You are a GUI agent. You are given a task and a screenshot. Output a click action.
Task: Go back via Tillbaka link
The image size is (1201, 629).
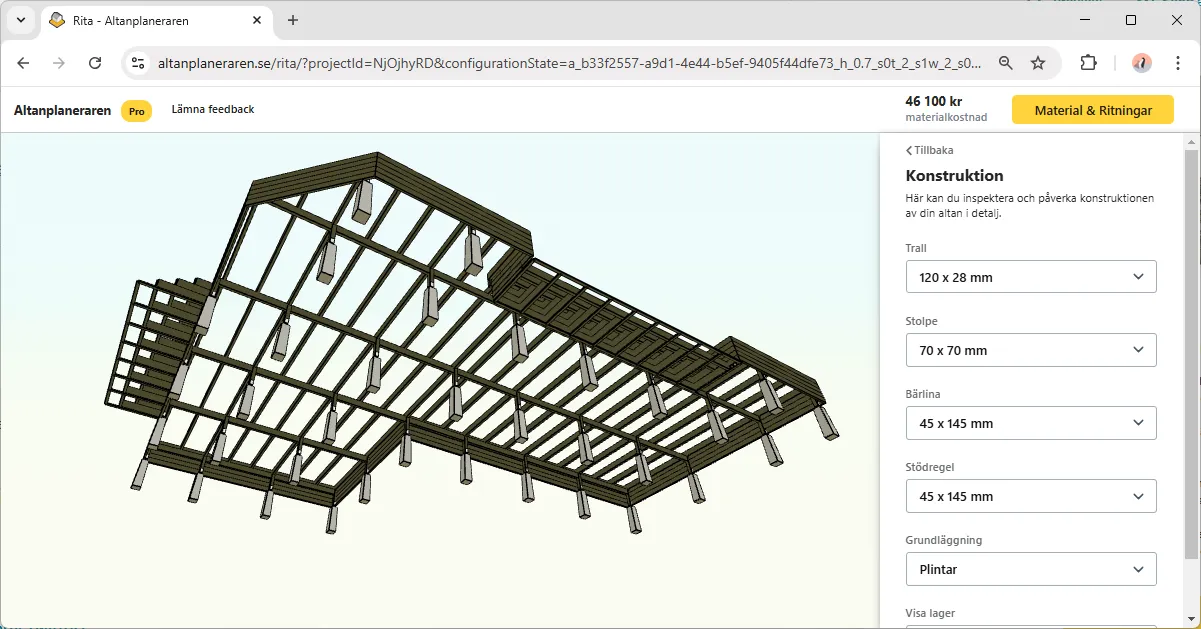click(930, 150)
